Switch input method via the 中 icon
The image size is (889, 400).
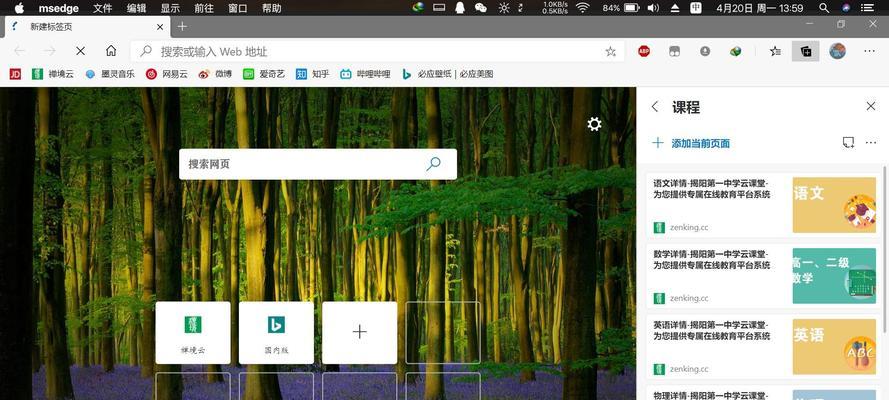tap(696, 8)
